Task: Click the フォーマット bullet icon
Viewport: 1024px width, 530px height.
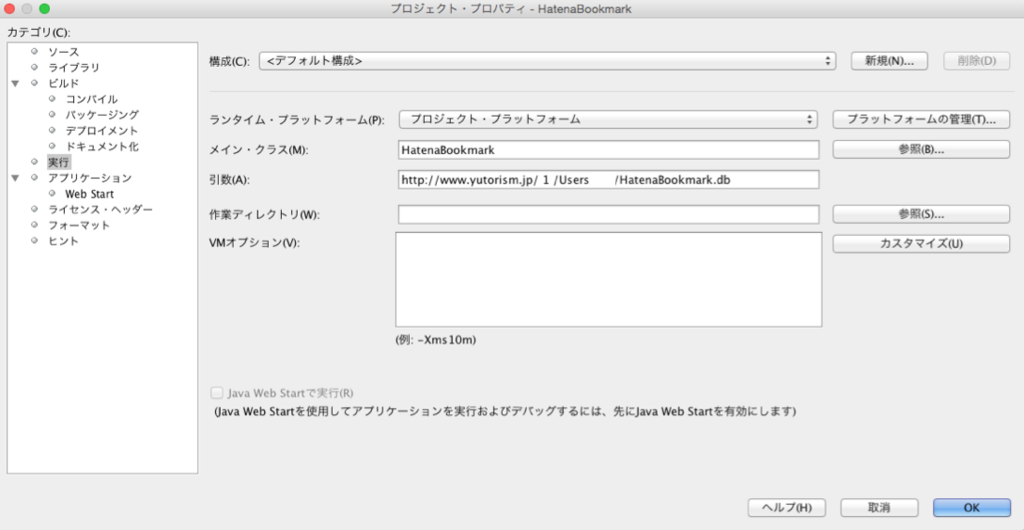Action: [x=35, y=225]
